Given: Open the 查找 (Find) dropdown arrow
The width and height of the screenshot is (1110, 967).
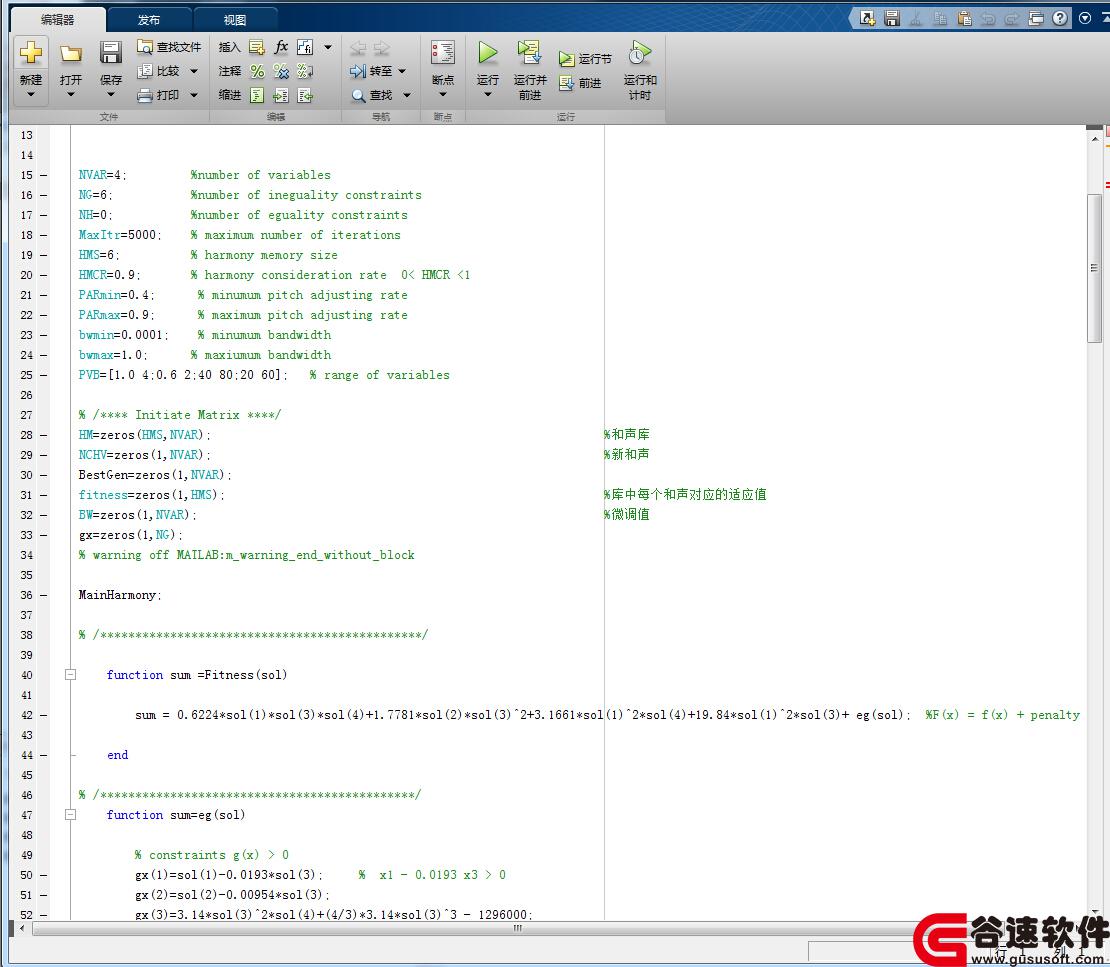Looking at the screenshot, I should [407, 95].
